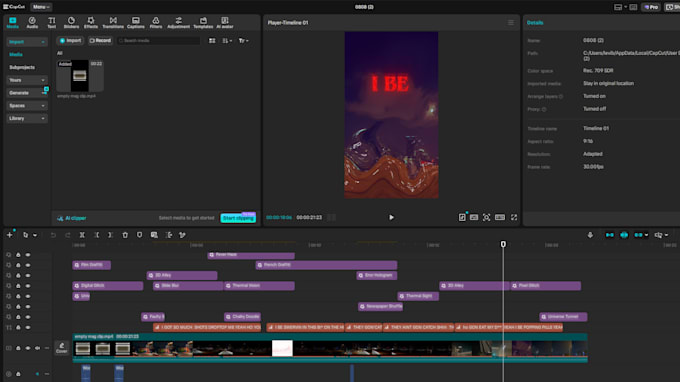Mute the main video track audio
This screenshot has width=680, height=382.
pyautogui.click(x=37, y=348)
